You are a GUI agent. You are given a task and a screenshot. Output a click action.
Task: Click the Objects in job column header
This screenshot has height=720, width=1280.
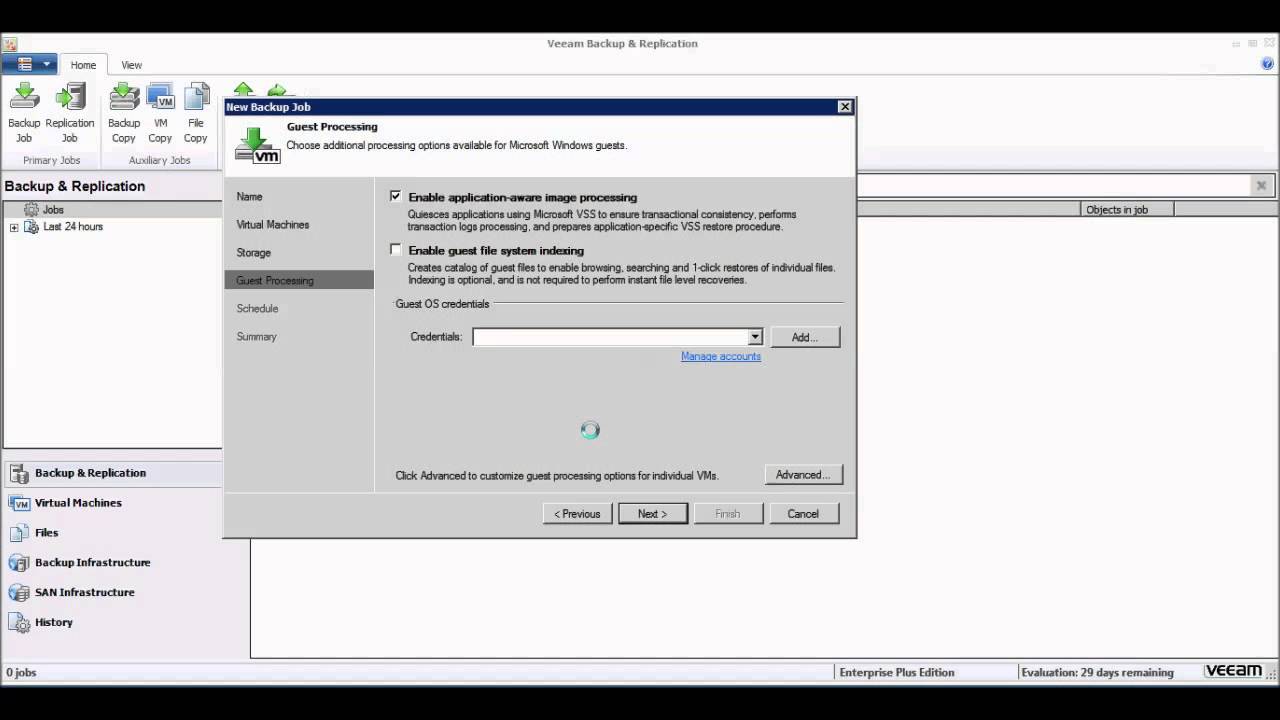tap(1128, 210)
